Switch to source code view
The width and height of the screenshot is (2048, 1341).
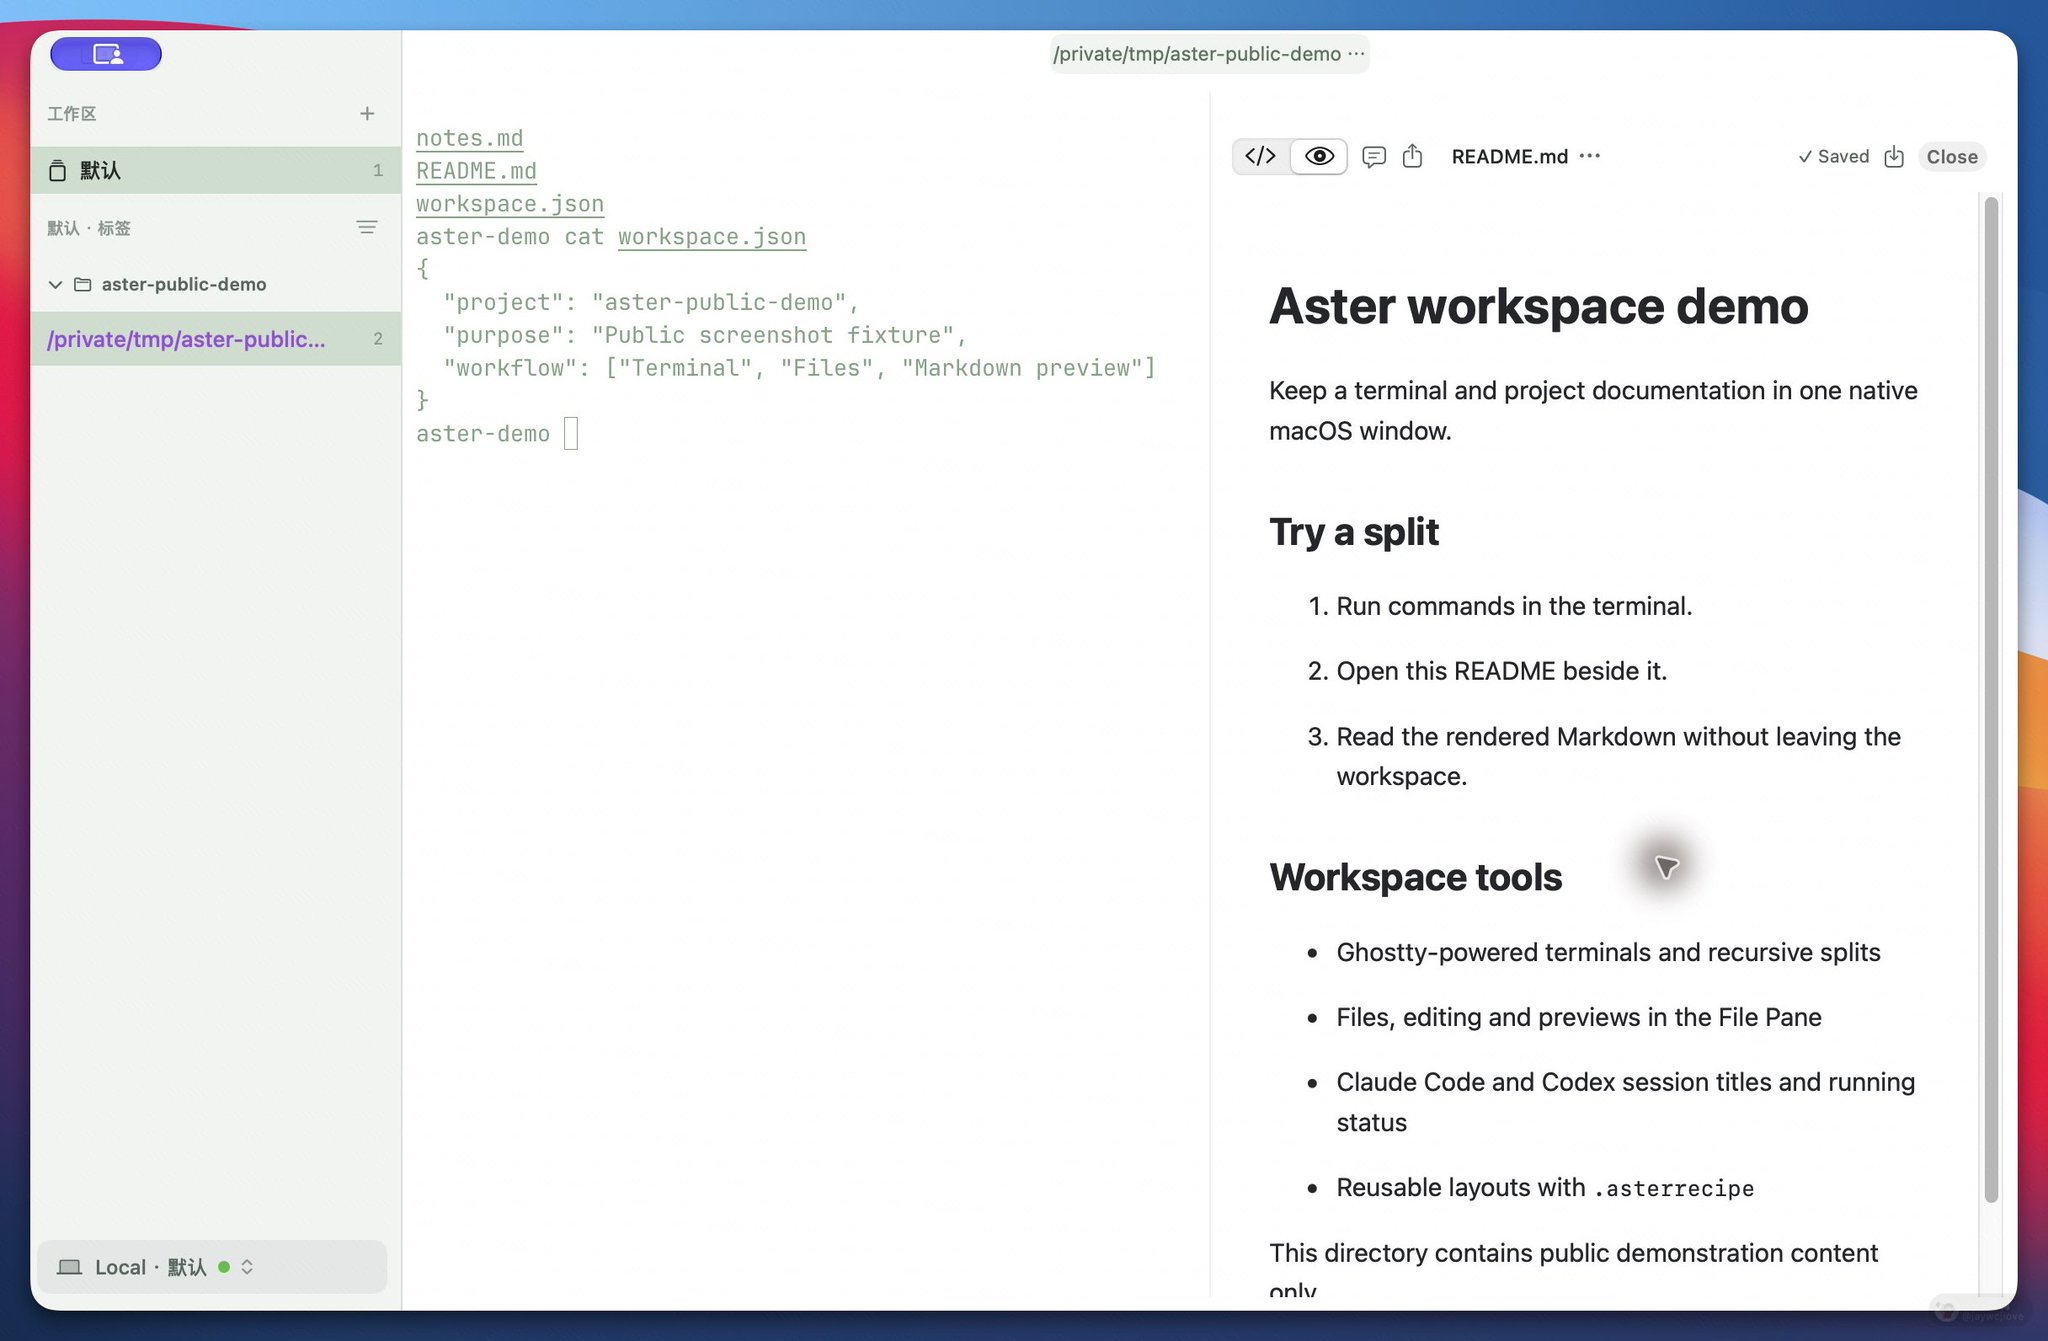[x=1261, y=156]
